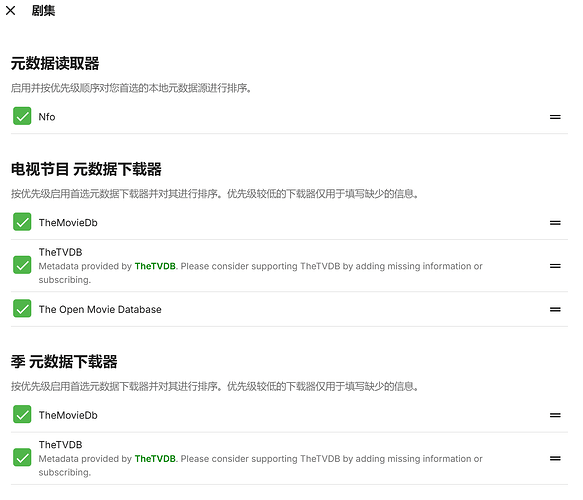Viewport: 583px width, 500px height.
Task: Select the Nfo label text
Action: [47, 117]
